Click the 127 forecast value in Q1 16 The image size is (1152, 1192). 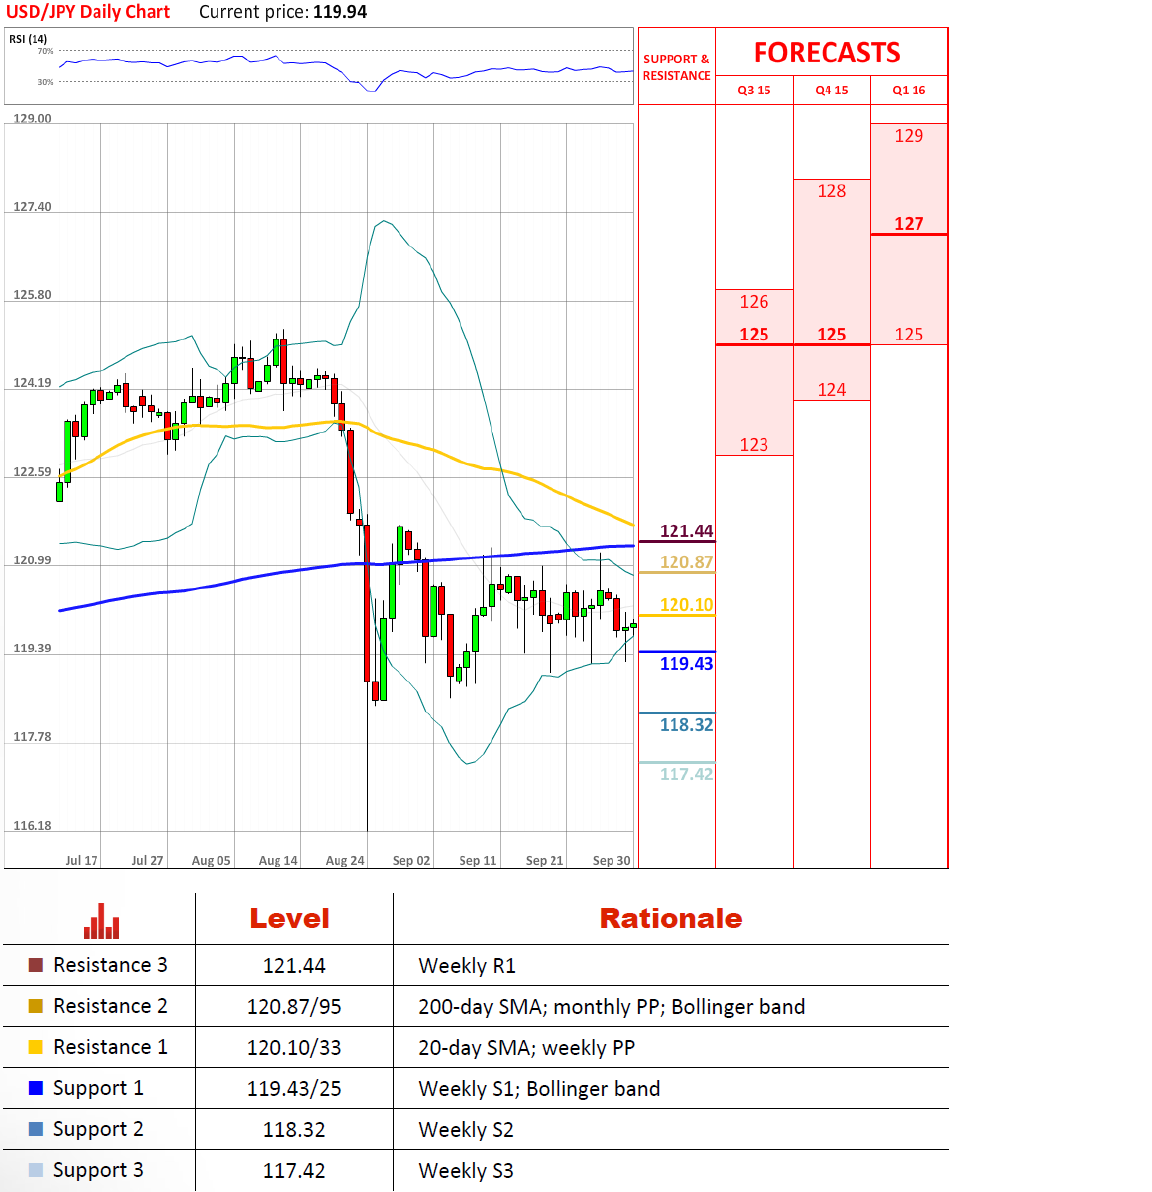tap(909, 224)
